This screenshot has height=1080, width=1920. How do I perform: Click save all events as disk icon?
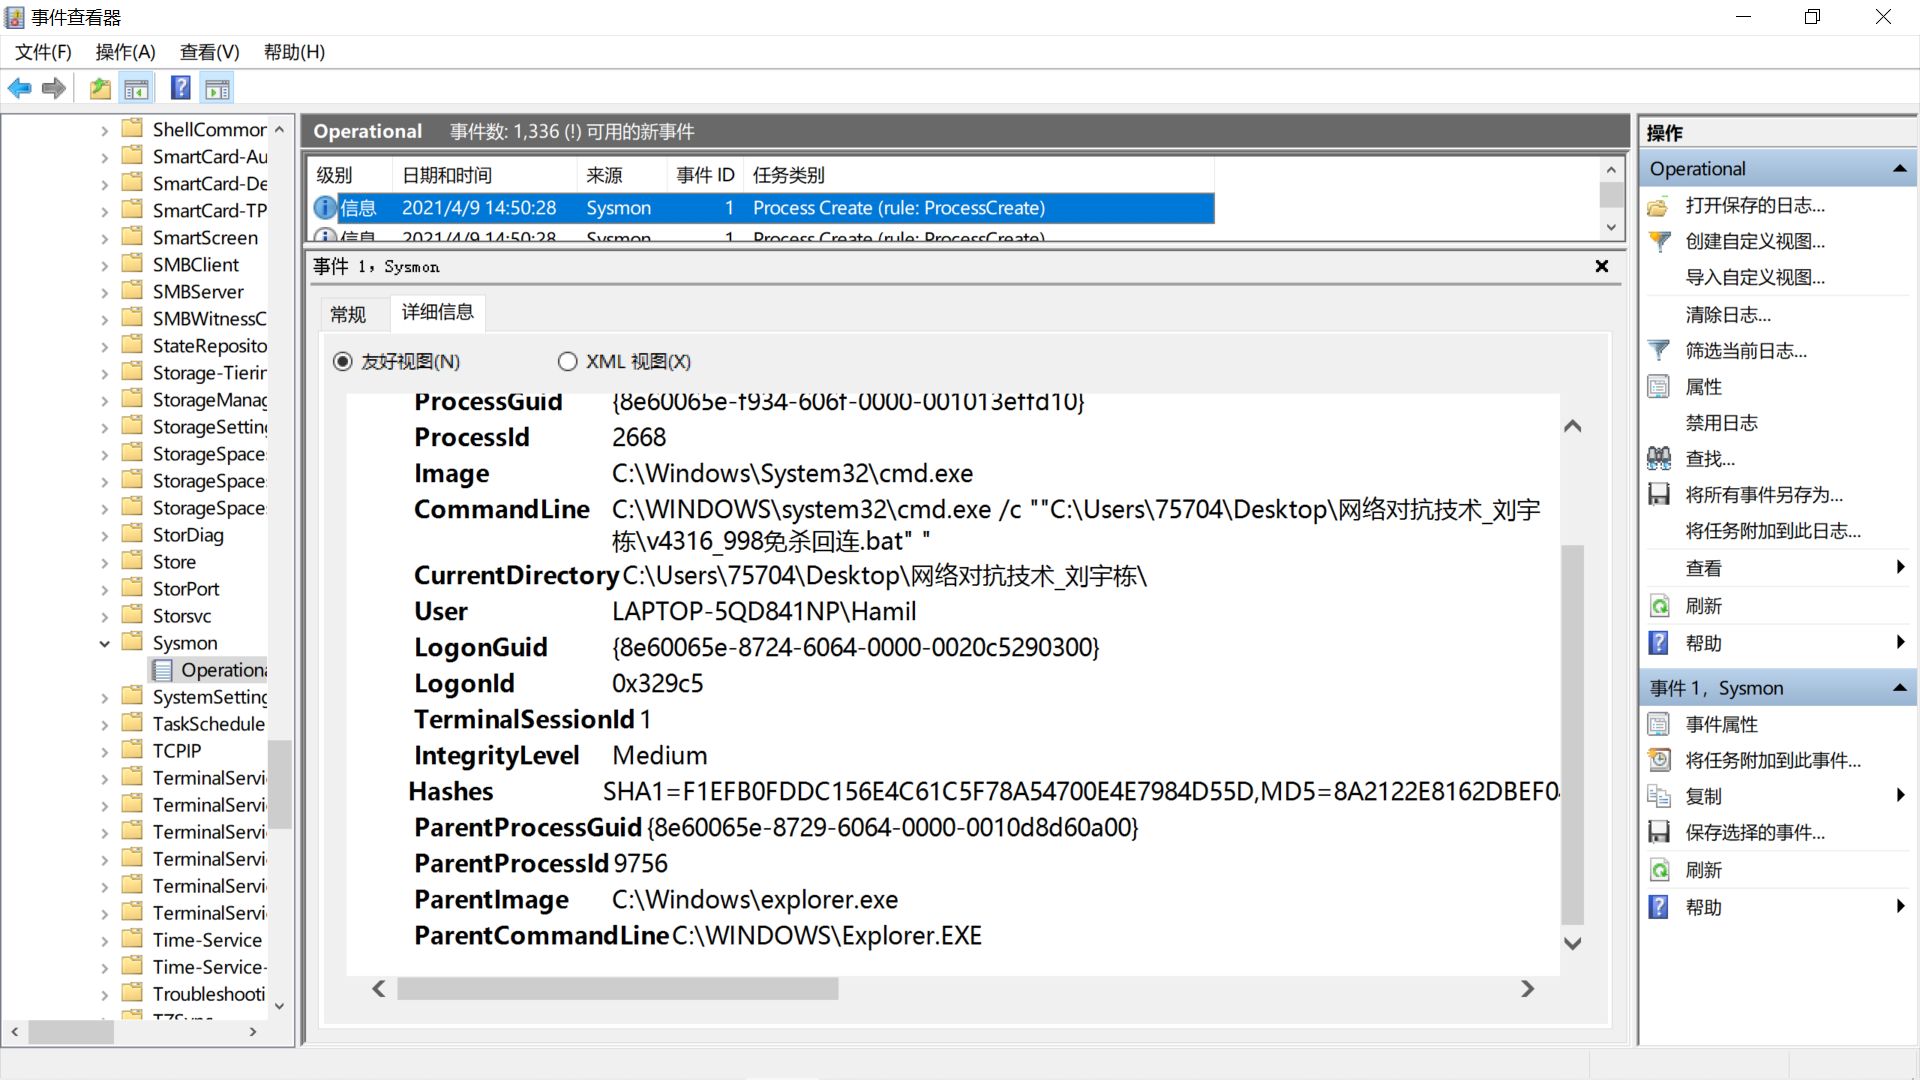pos(1659,495)
